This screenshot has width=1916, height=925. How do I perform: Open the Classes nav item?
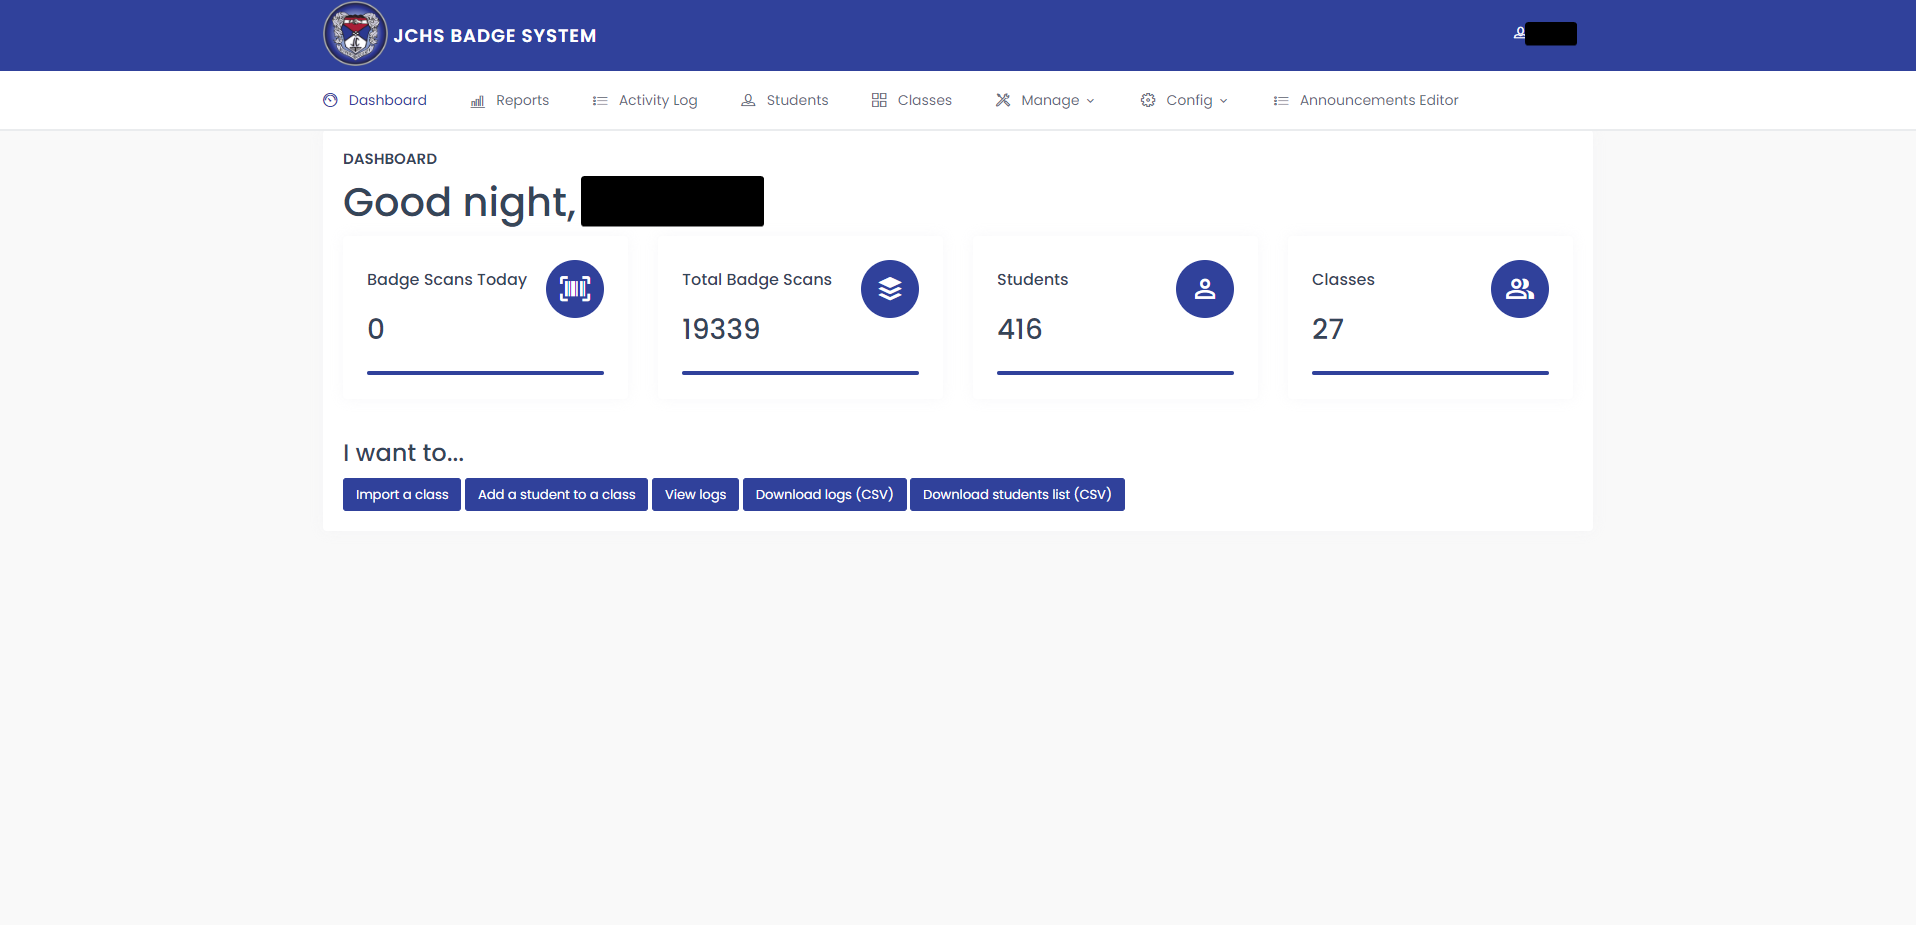924,100
